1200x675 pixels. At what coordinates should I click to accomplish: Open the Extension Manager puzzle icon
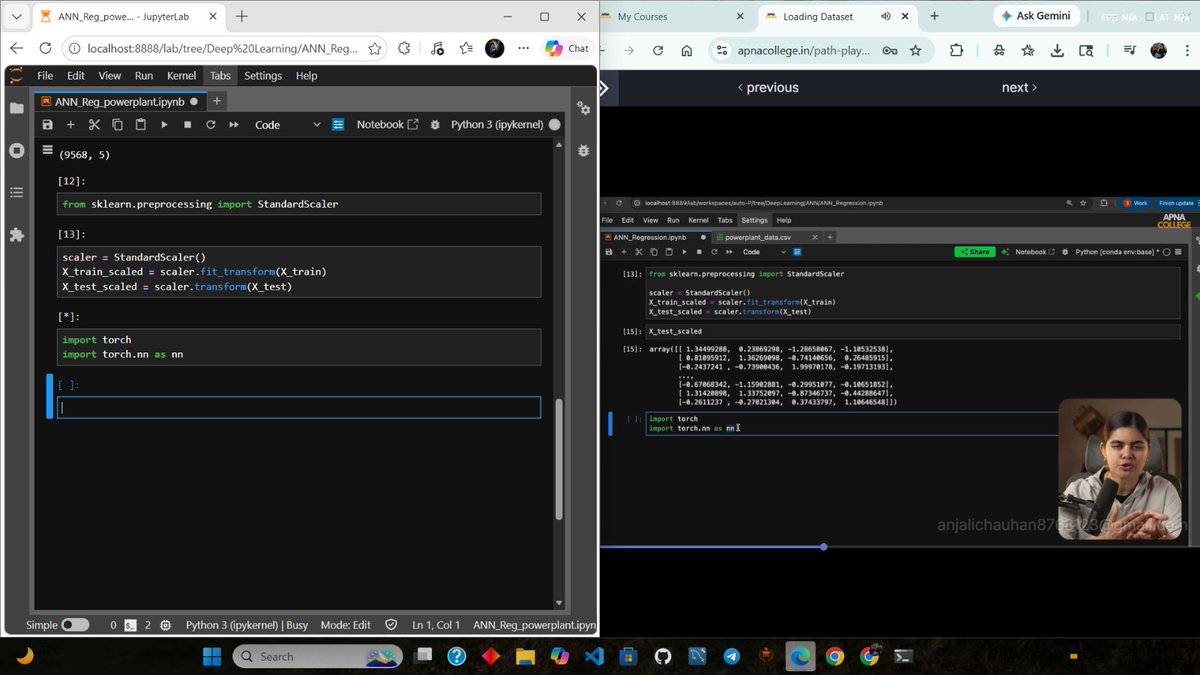[16, 235]
